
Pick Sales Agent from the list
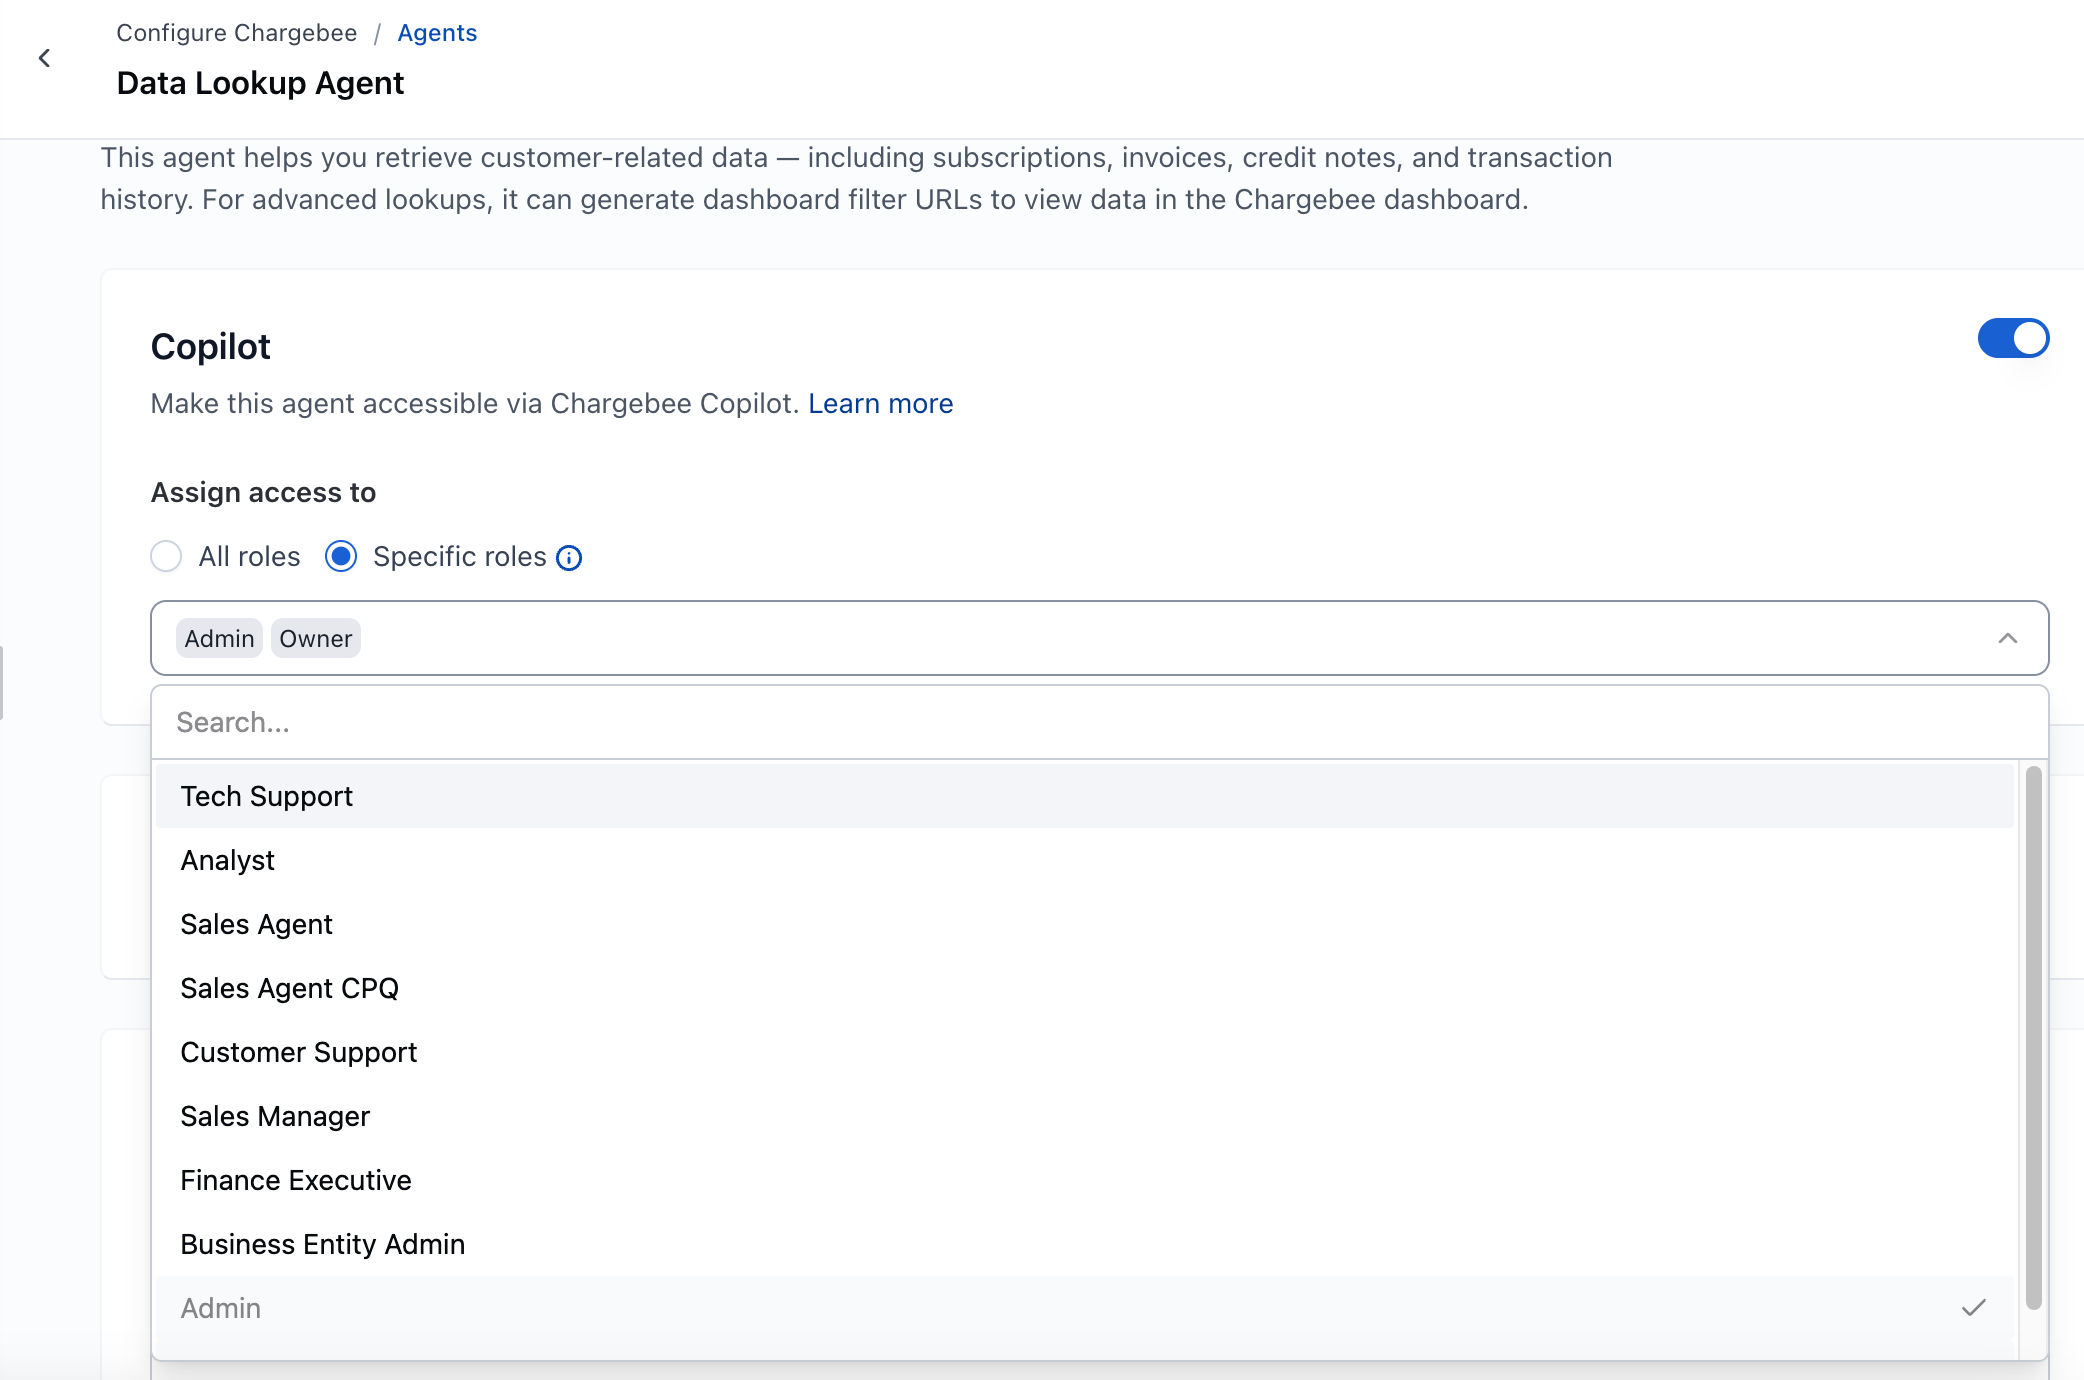257,924
